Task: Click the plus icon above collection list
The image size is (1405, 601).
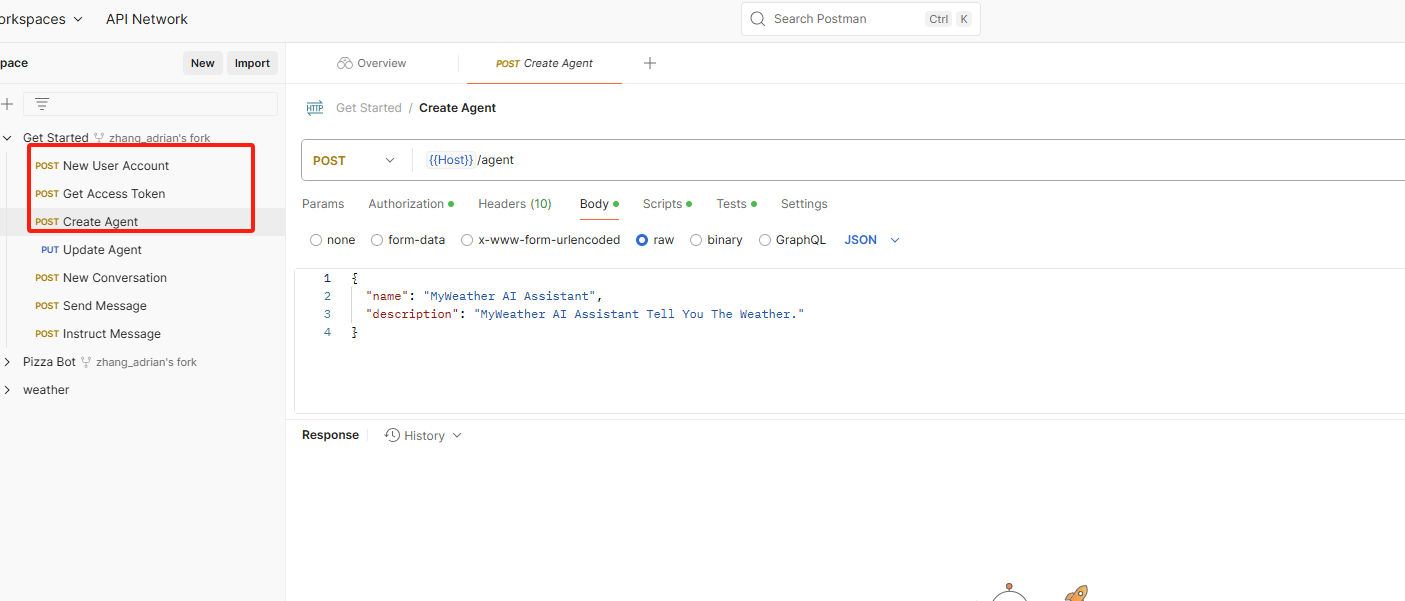Action: click(x=7, y=104)
